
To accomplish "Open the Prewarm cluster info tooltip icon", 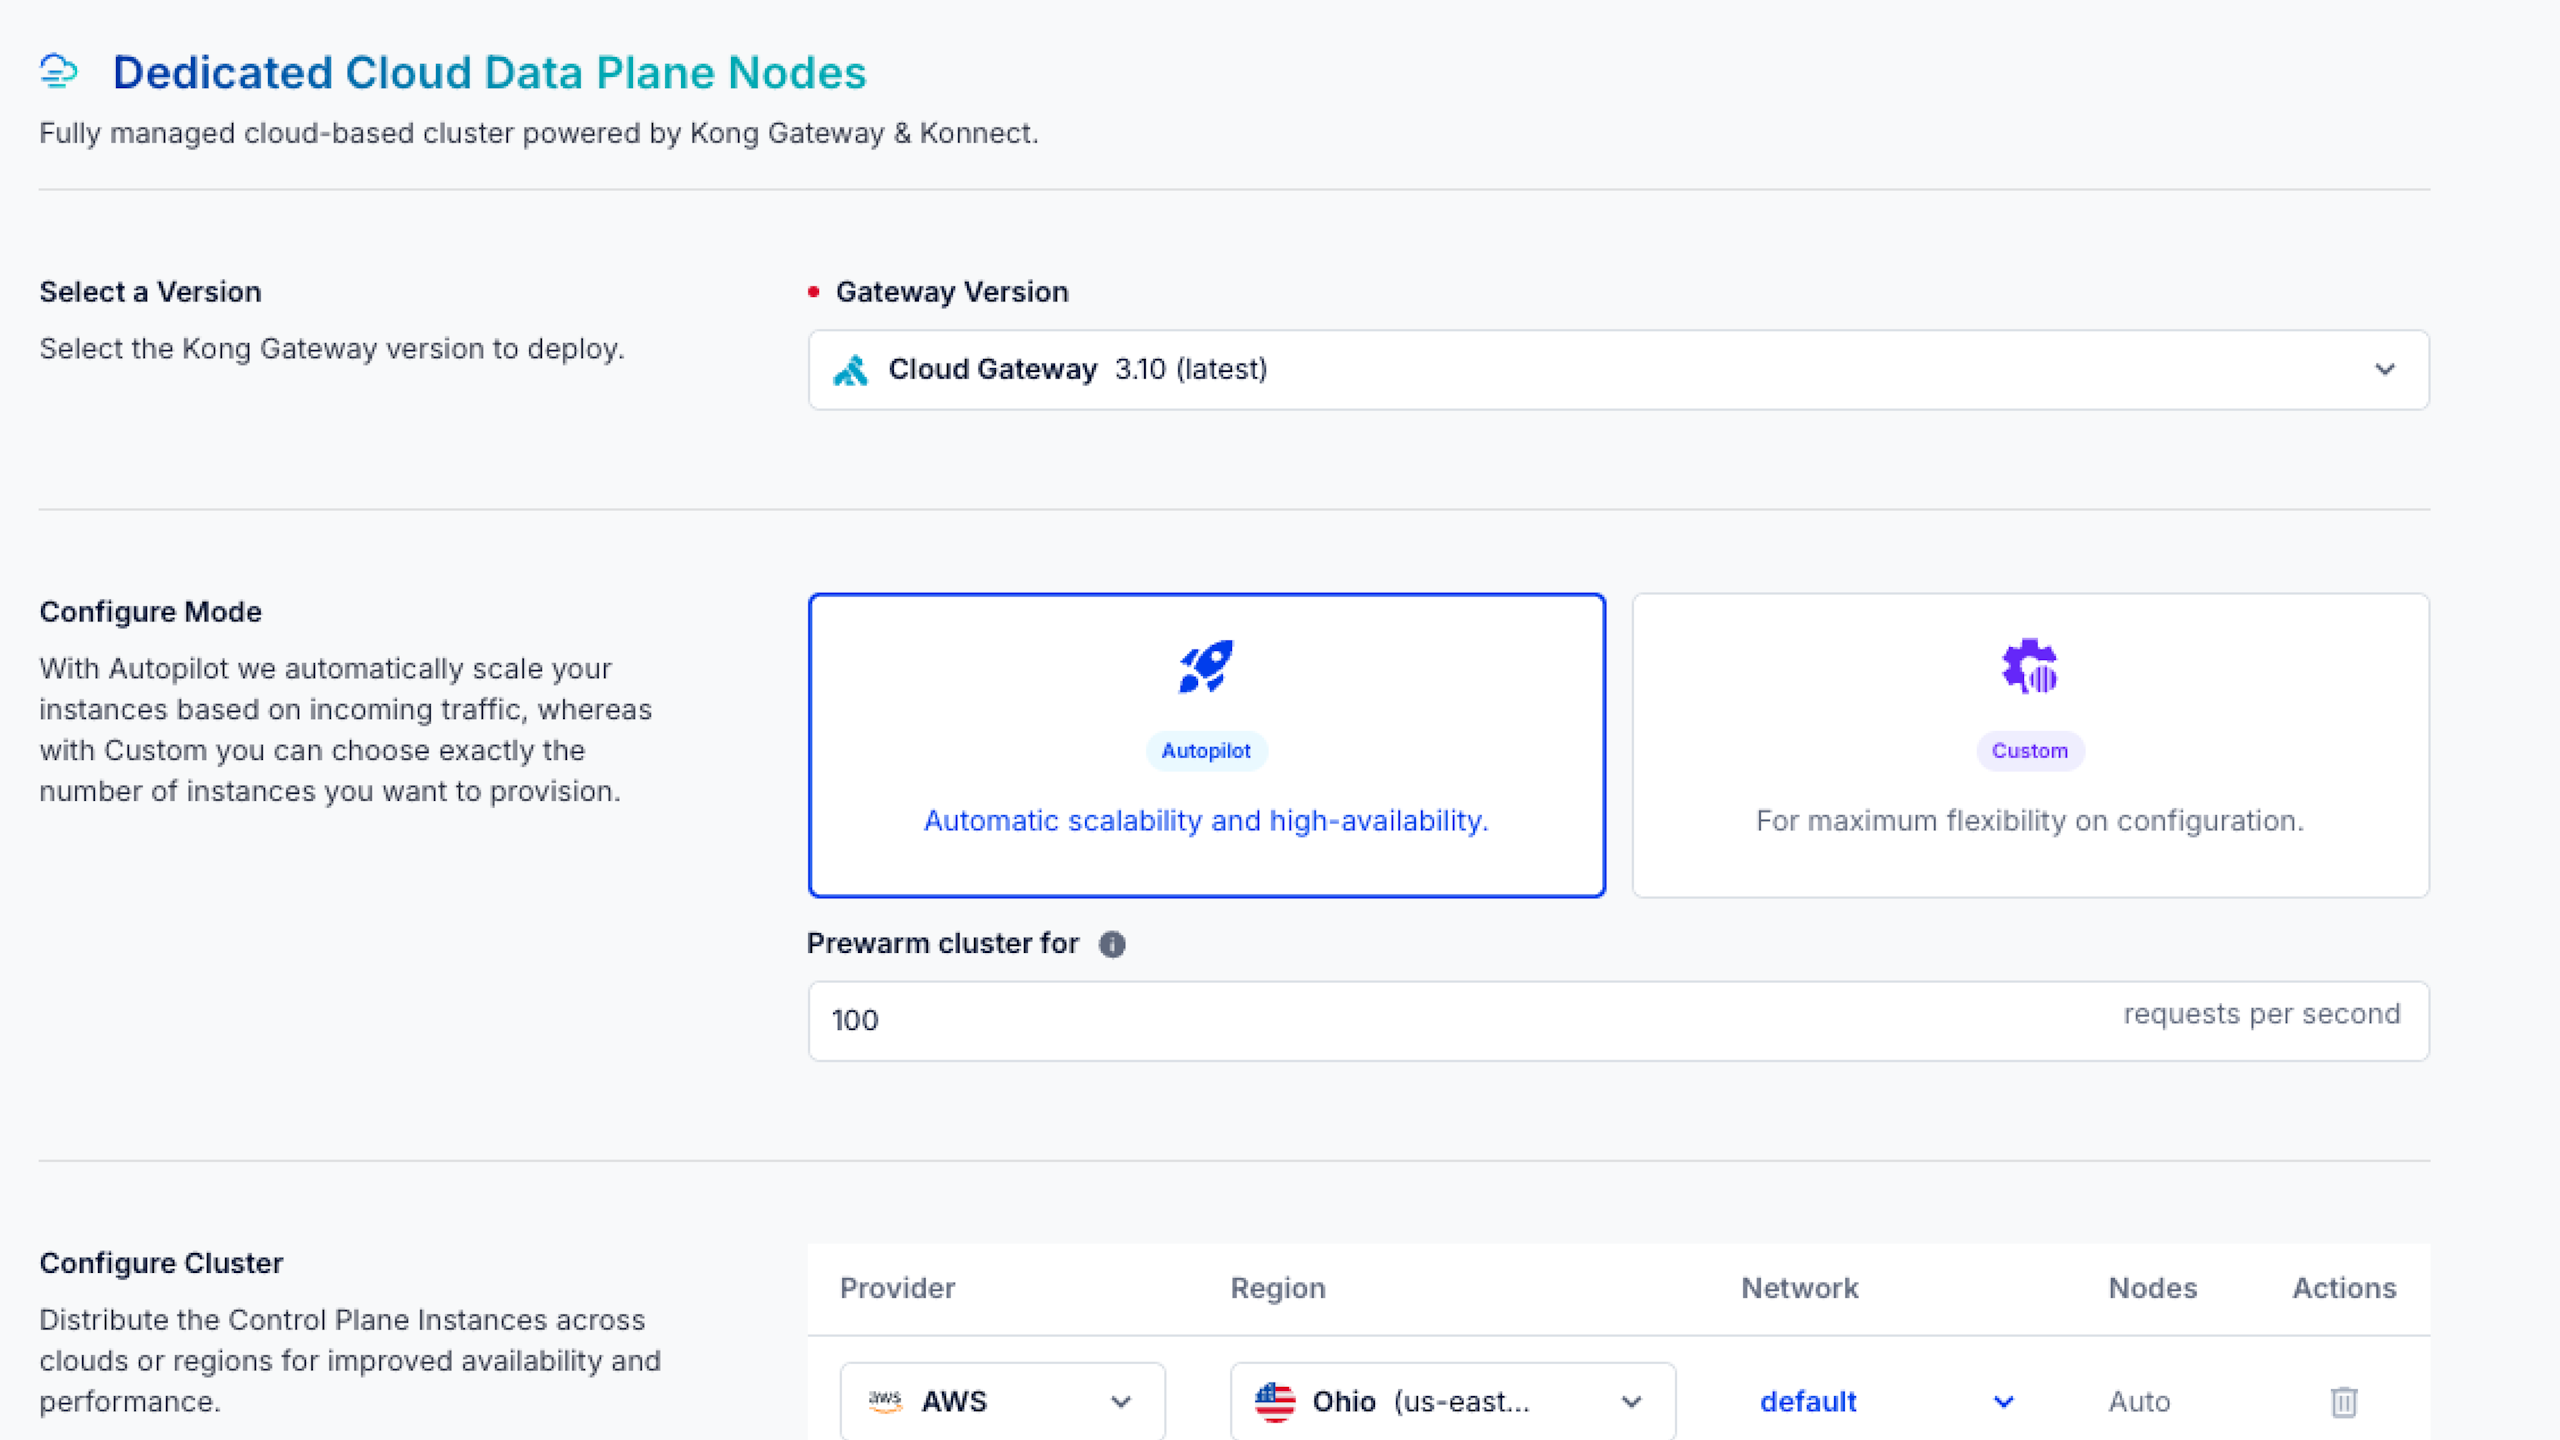I will coord(1112,944).
